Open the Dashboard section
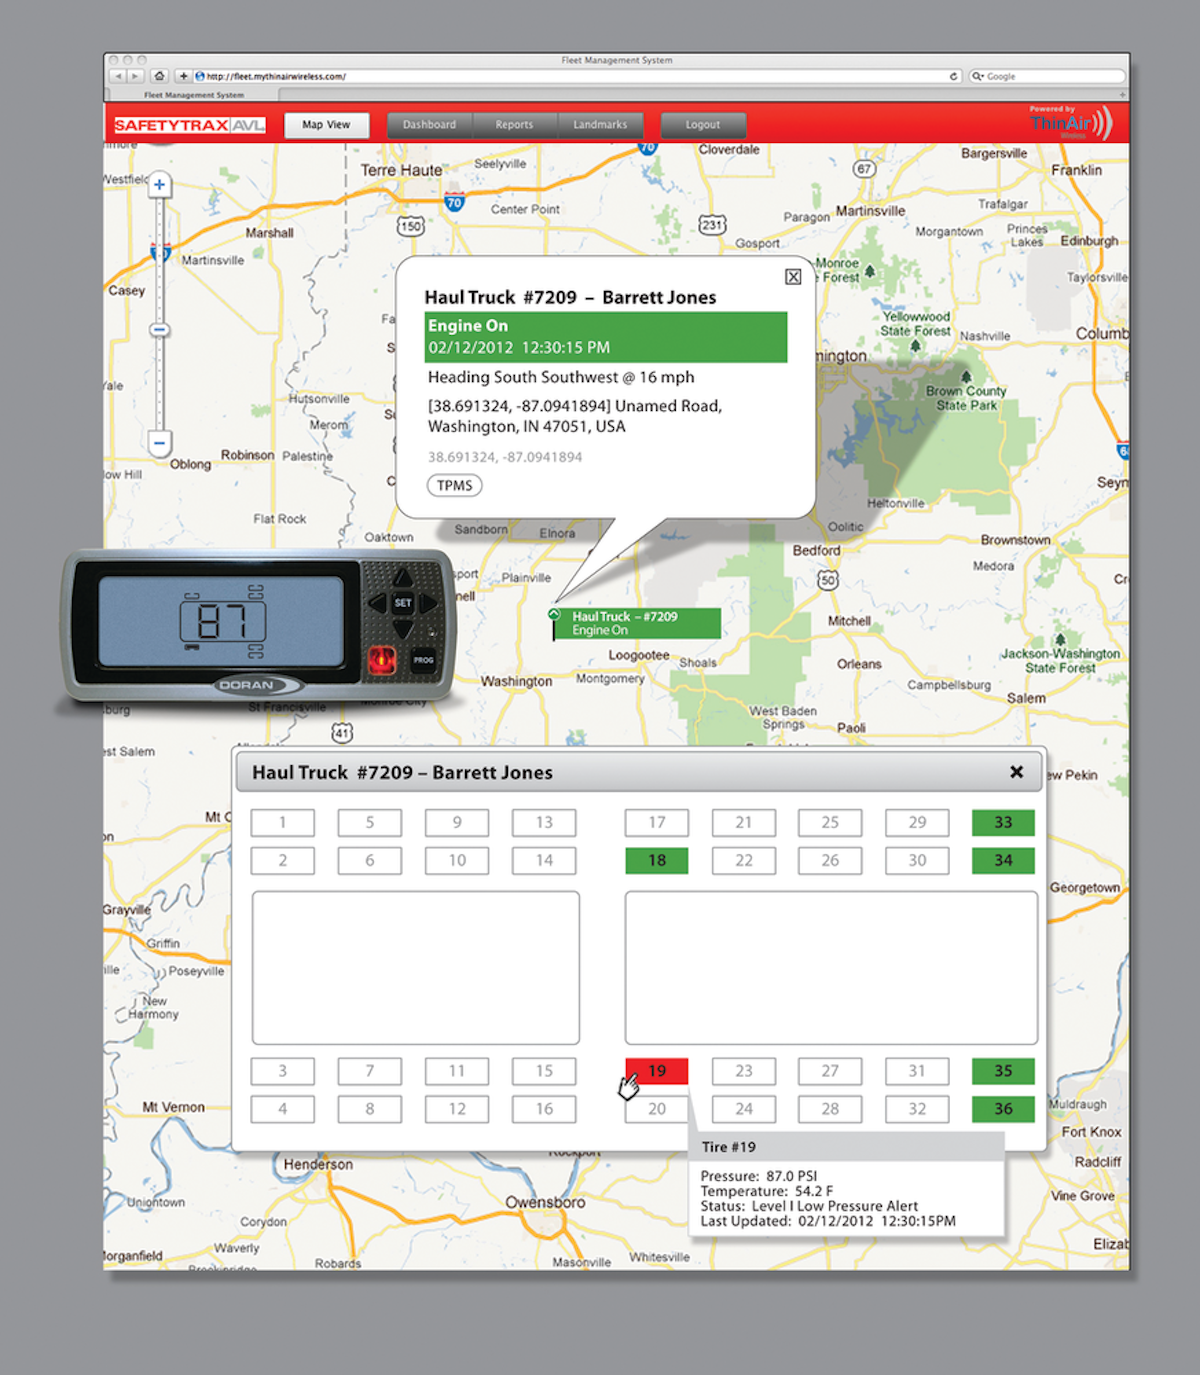Screen dimensions: 1200x1375 point(429,124)
